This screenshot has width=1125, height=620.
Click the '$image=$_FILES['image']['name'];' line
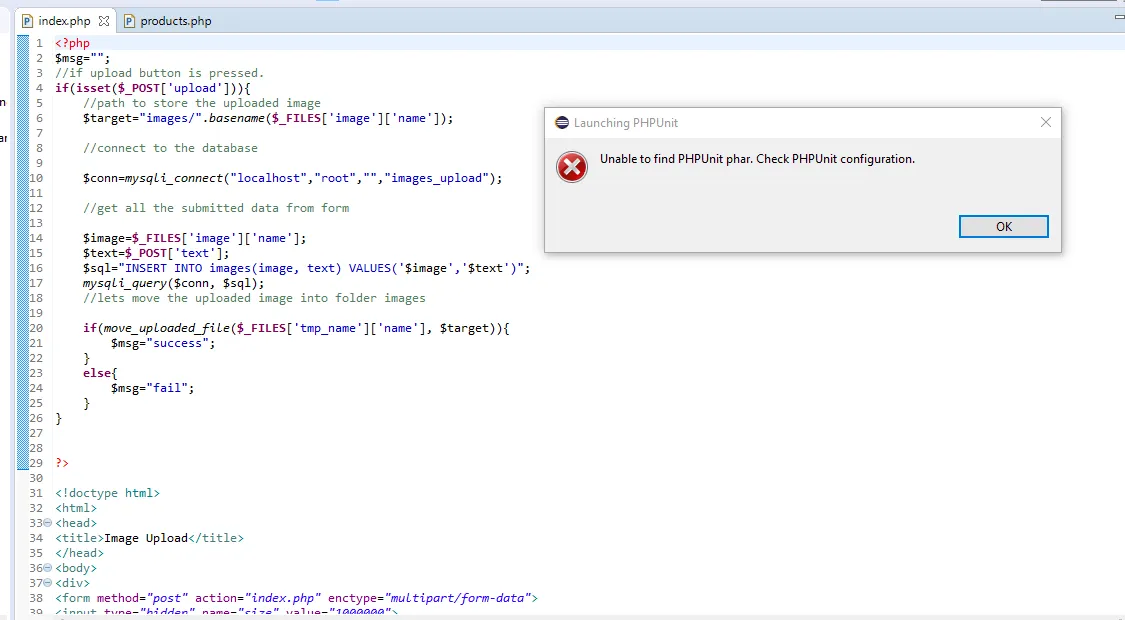click(194, 238)
